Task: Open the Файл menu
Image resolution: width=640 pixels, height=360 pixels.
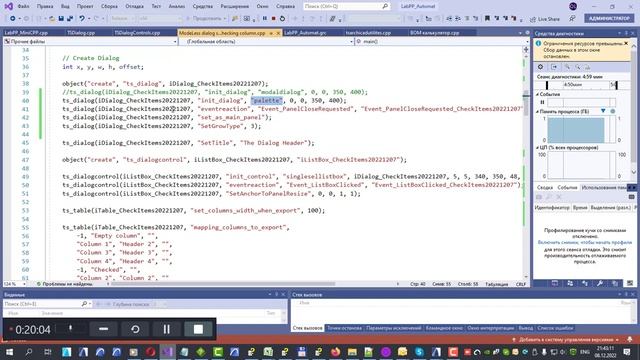Action: click(x=23, y=6)
